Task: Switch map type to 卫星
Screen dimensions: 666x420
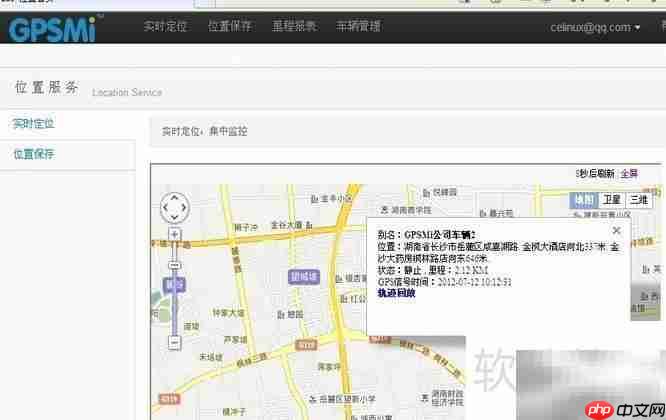Action: 612,200
